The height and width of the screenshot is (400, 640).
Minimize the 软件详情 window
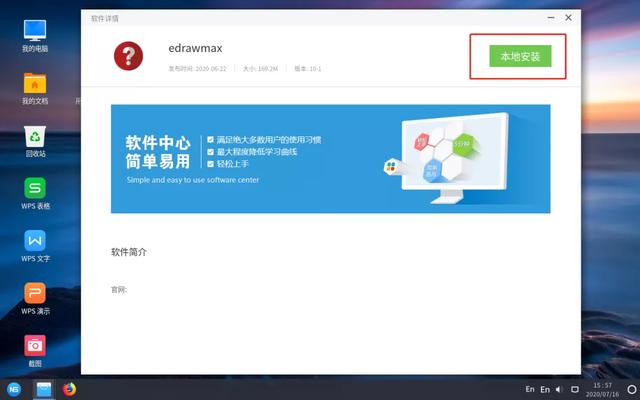551,18
